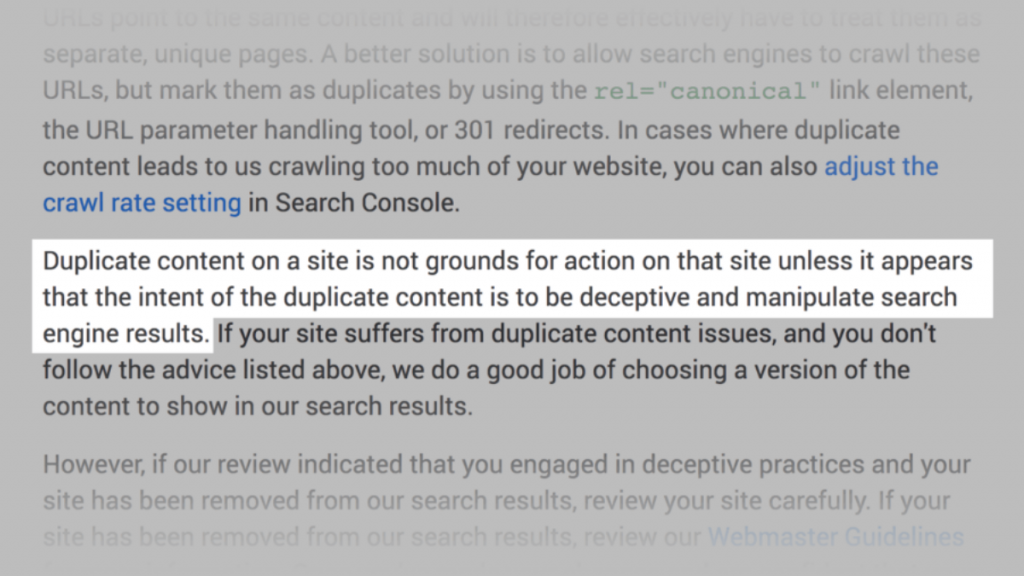The image size is (1024, 576).
Task: Click the word "However" starting the paragraph
Action: click(x=88, y=465)
